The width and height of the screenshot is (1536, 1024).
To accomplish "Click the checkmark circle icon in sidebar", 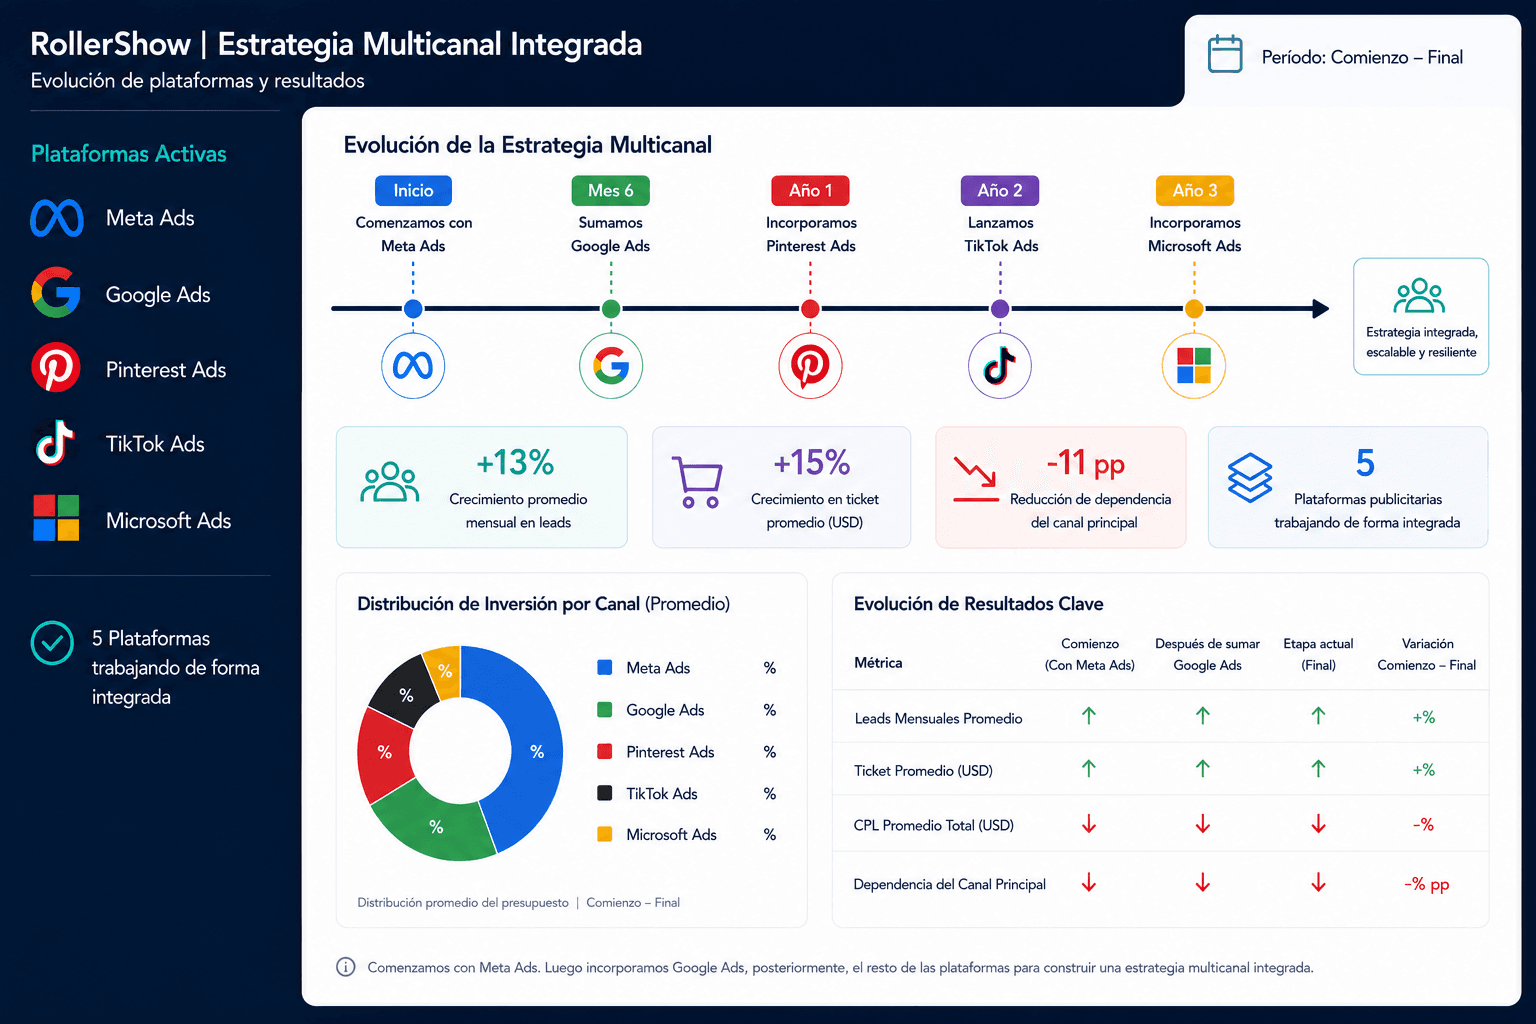I will point(52,643).
